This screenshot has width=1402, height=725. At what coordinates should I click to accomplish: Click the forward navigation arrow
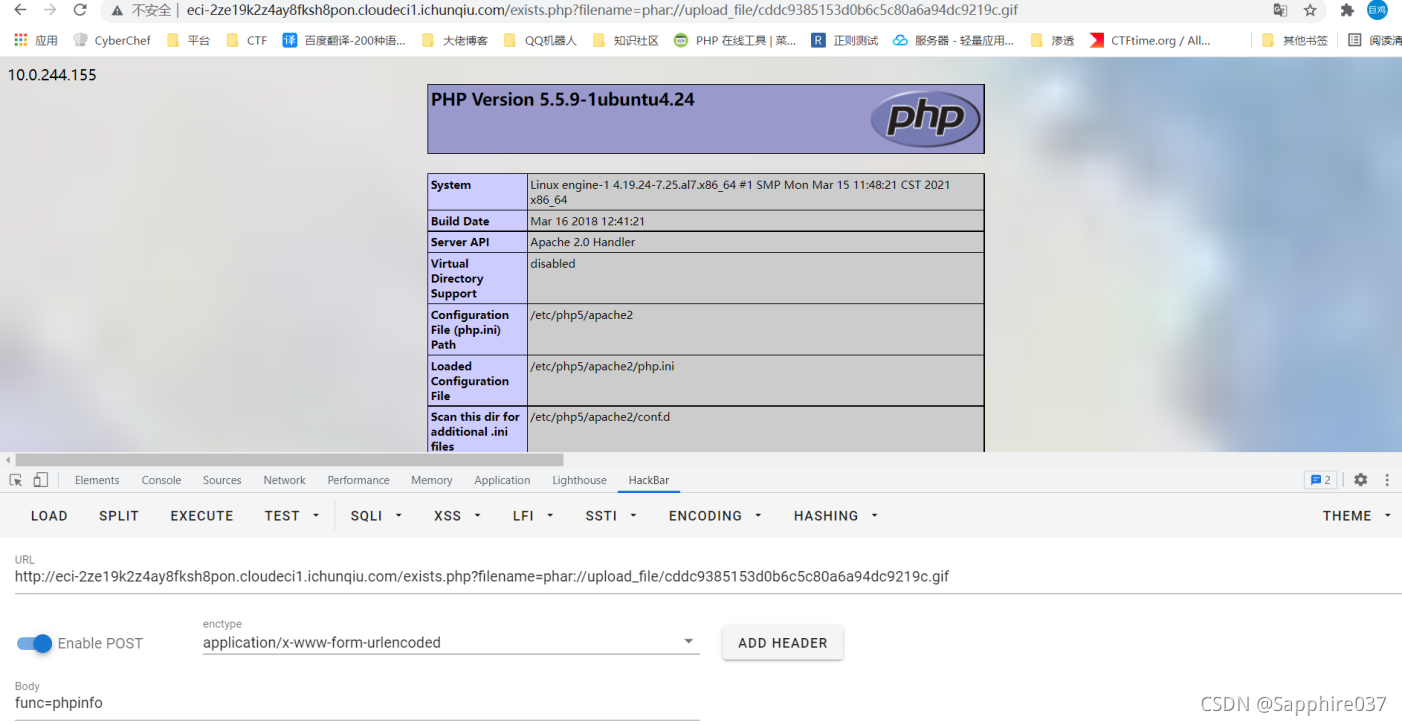(50, 10)
